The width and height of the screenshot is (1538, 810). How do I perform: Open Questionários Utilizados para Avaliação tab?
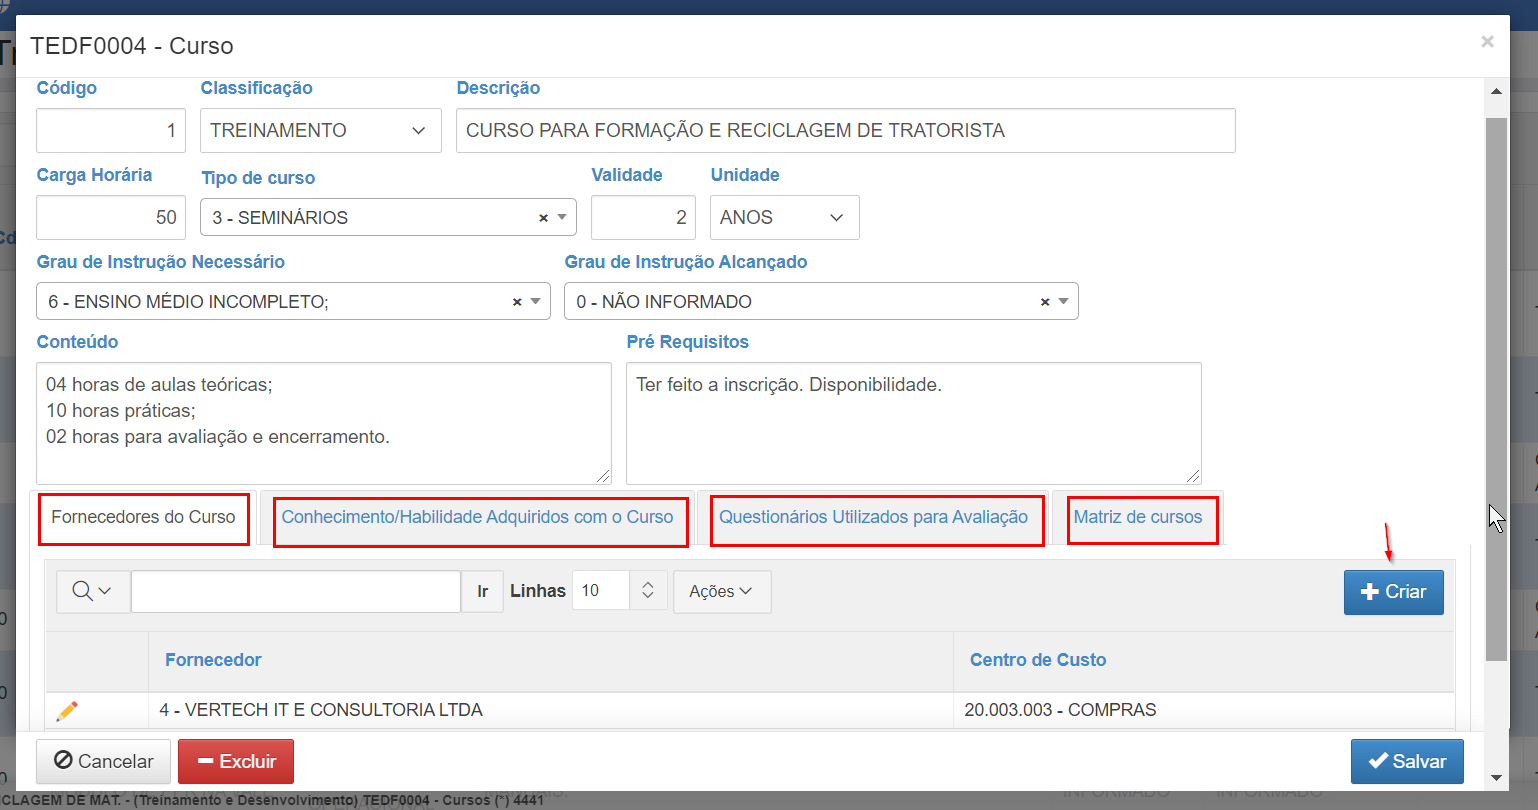(873, 518)
